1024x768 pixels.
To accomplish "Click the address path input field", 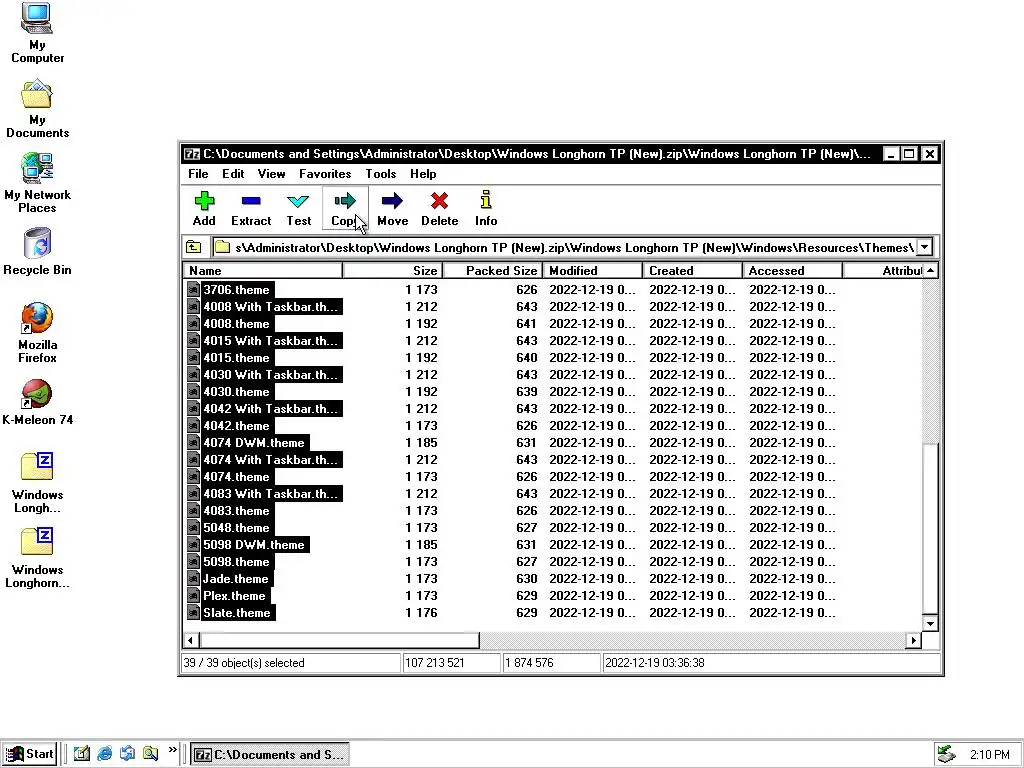I will 564,248.
